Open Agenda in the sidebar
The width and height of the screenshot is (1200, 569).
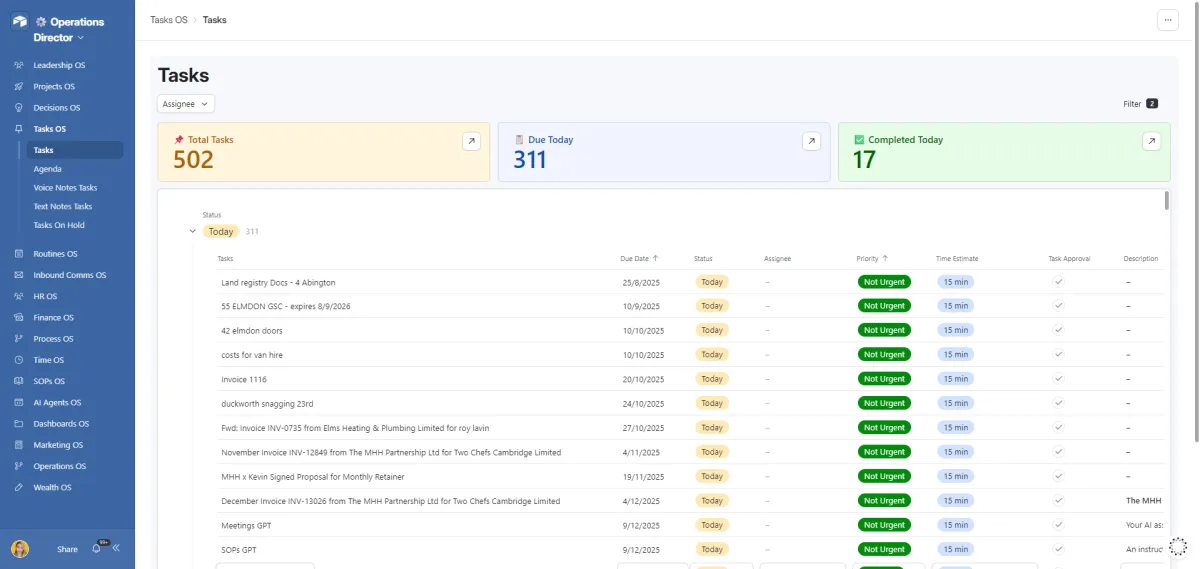point(48,169)
